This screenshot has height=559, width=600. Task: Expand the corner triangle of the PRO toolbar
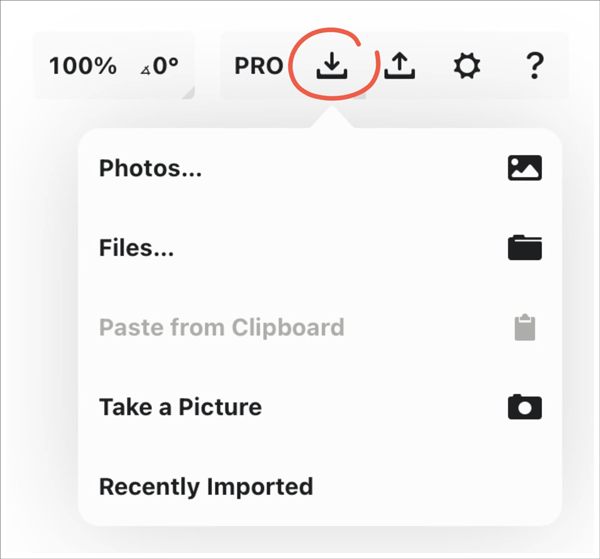(360, 94)
